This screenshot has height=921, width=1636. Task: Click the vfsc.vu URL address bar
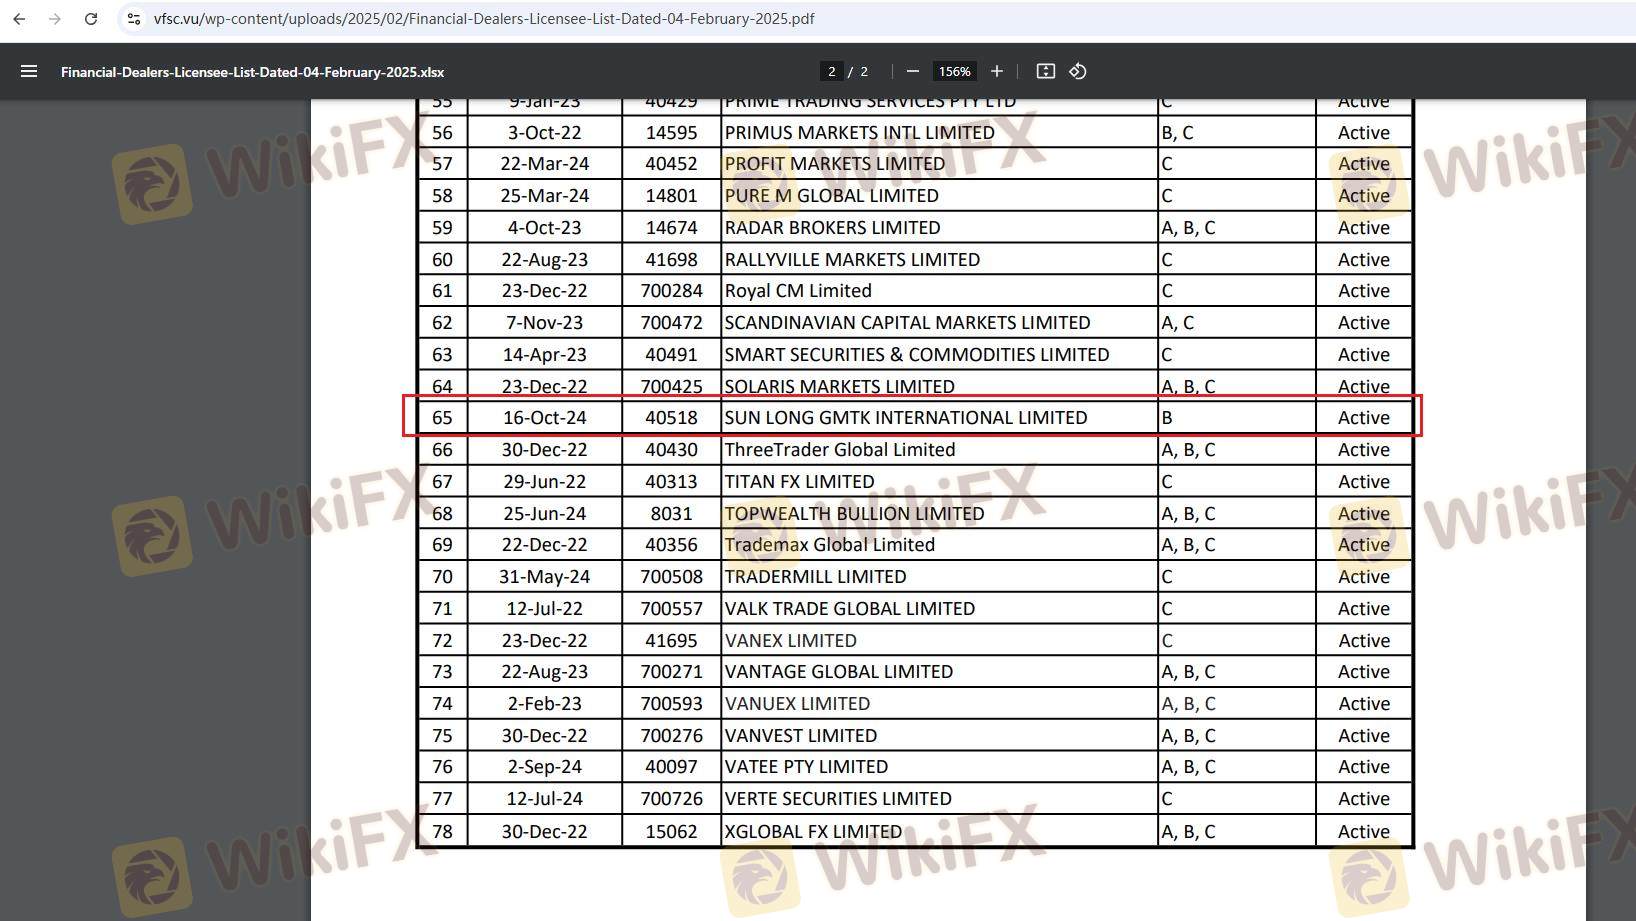click(484, 19)
